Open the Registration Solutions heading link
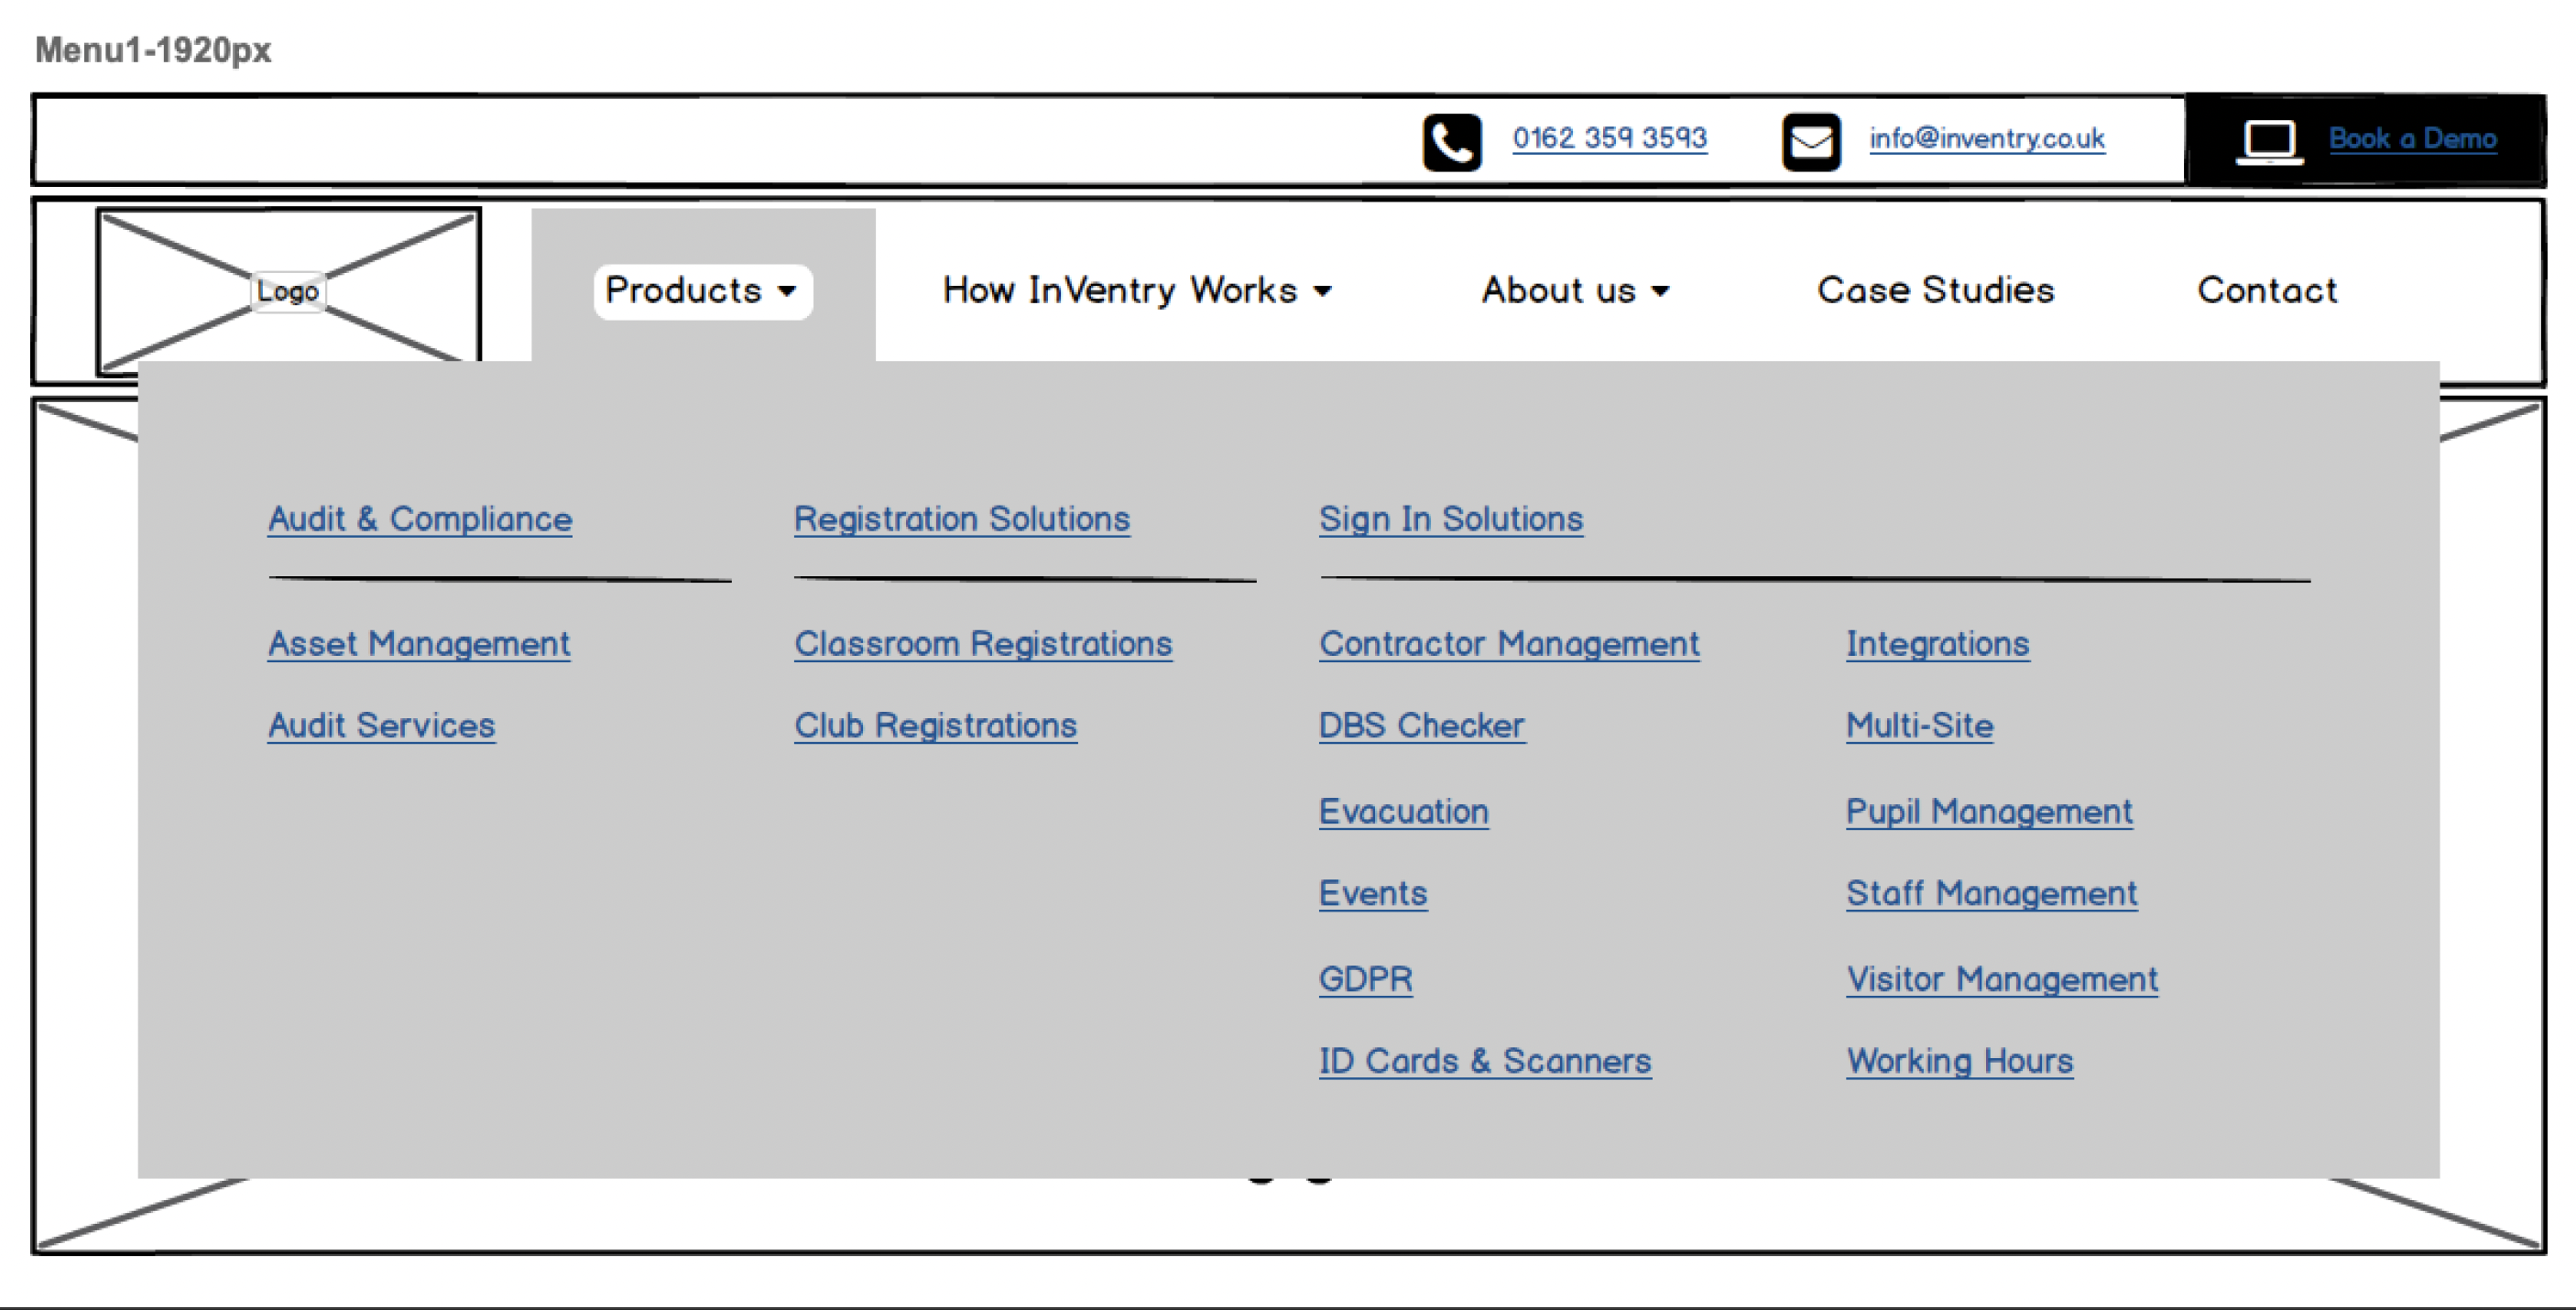The image size is (2576, 1310). click(962, 519)
